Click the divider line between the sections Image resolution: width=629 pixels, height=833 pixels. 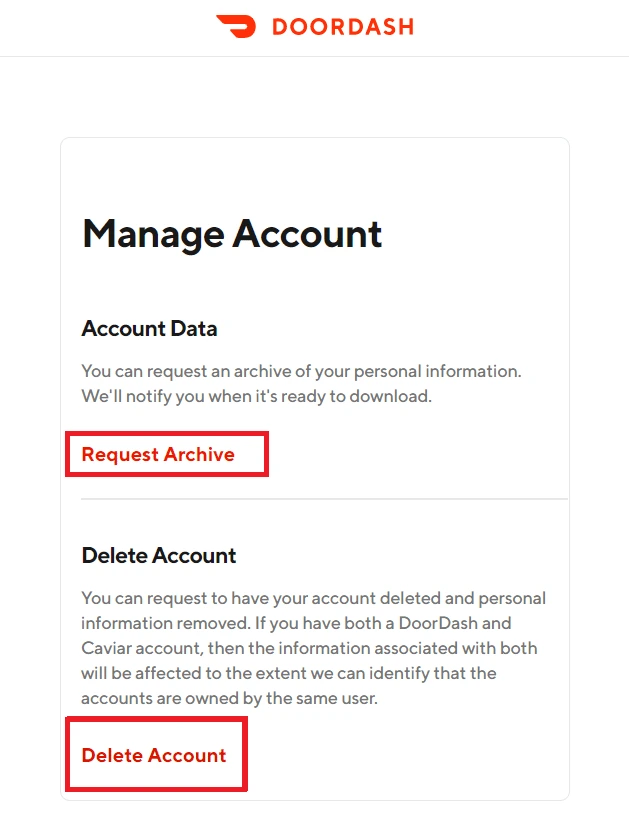[x=324, y=499]
